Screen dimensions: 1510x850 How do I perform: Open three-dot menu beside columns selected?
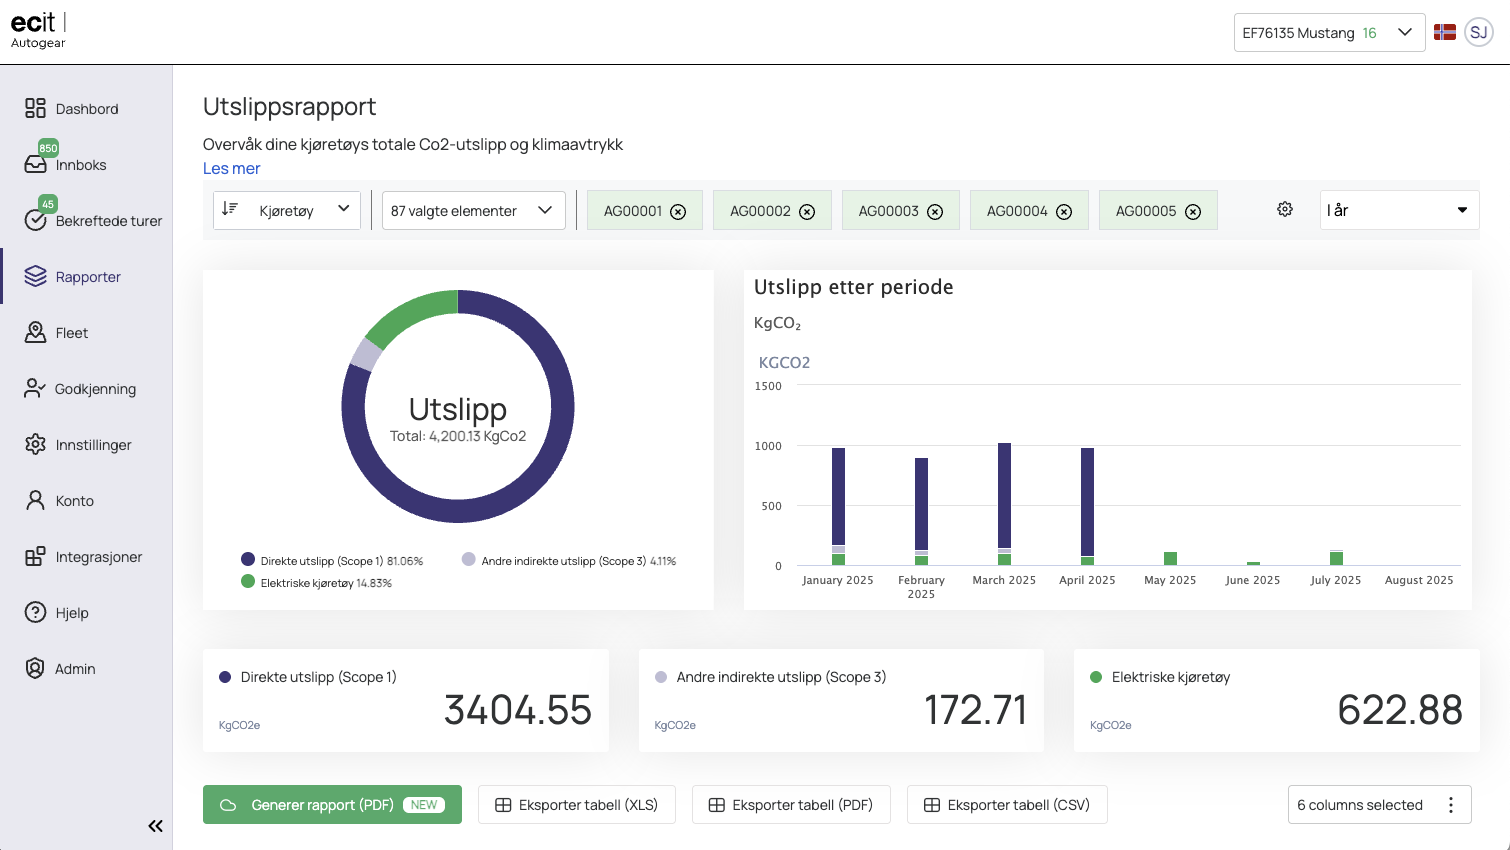tap(1451, 805)
